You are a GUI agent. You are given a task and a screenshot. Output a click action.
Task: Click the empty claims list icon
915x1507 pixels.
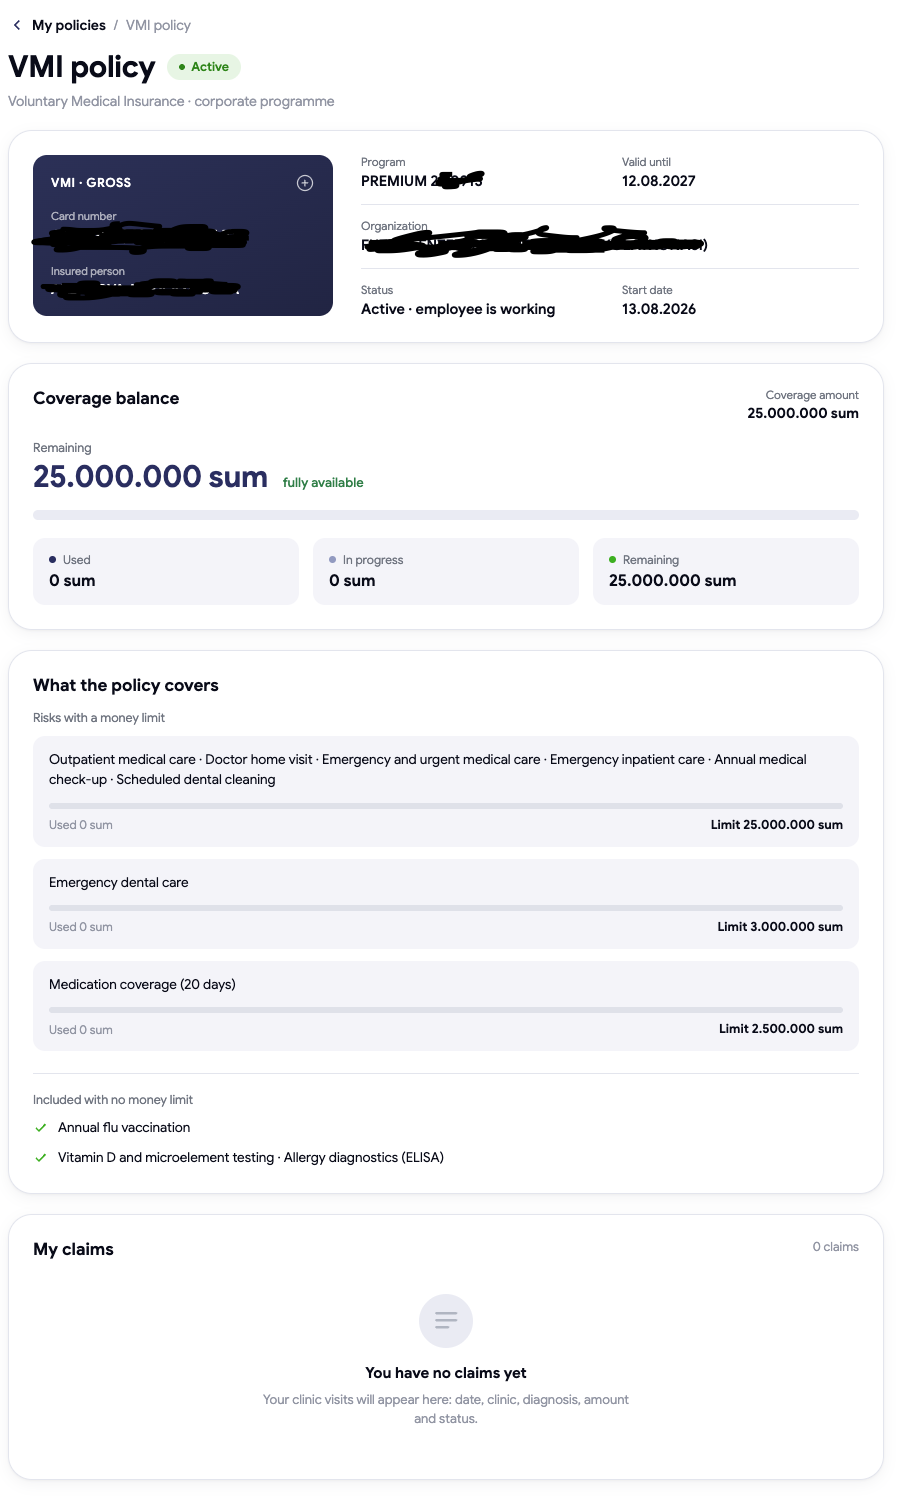pyautogui.click(x=446, y=1321)
